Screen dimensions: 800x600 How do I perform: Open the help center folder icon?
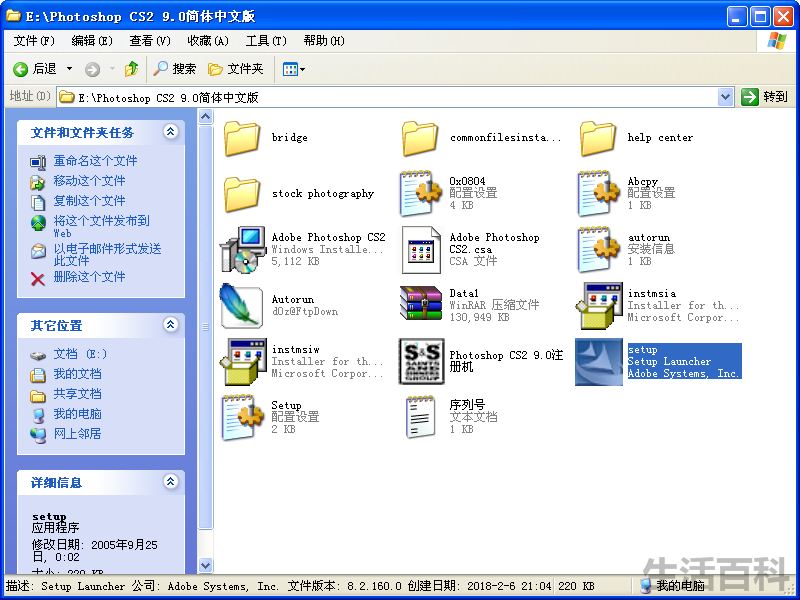click(598, 138)
